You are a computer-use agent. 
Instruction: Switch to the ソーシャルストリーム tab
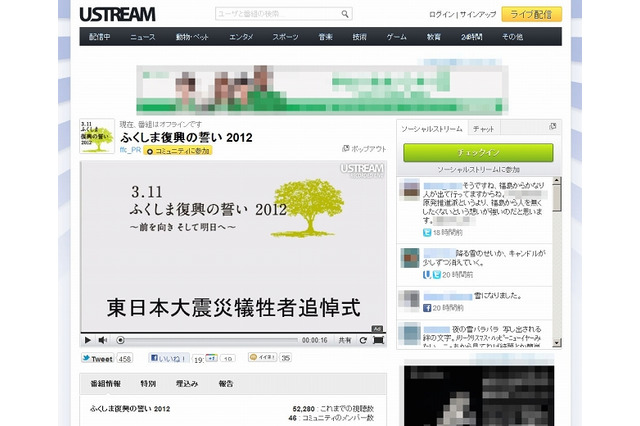tap(432, 128)
